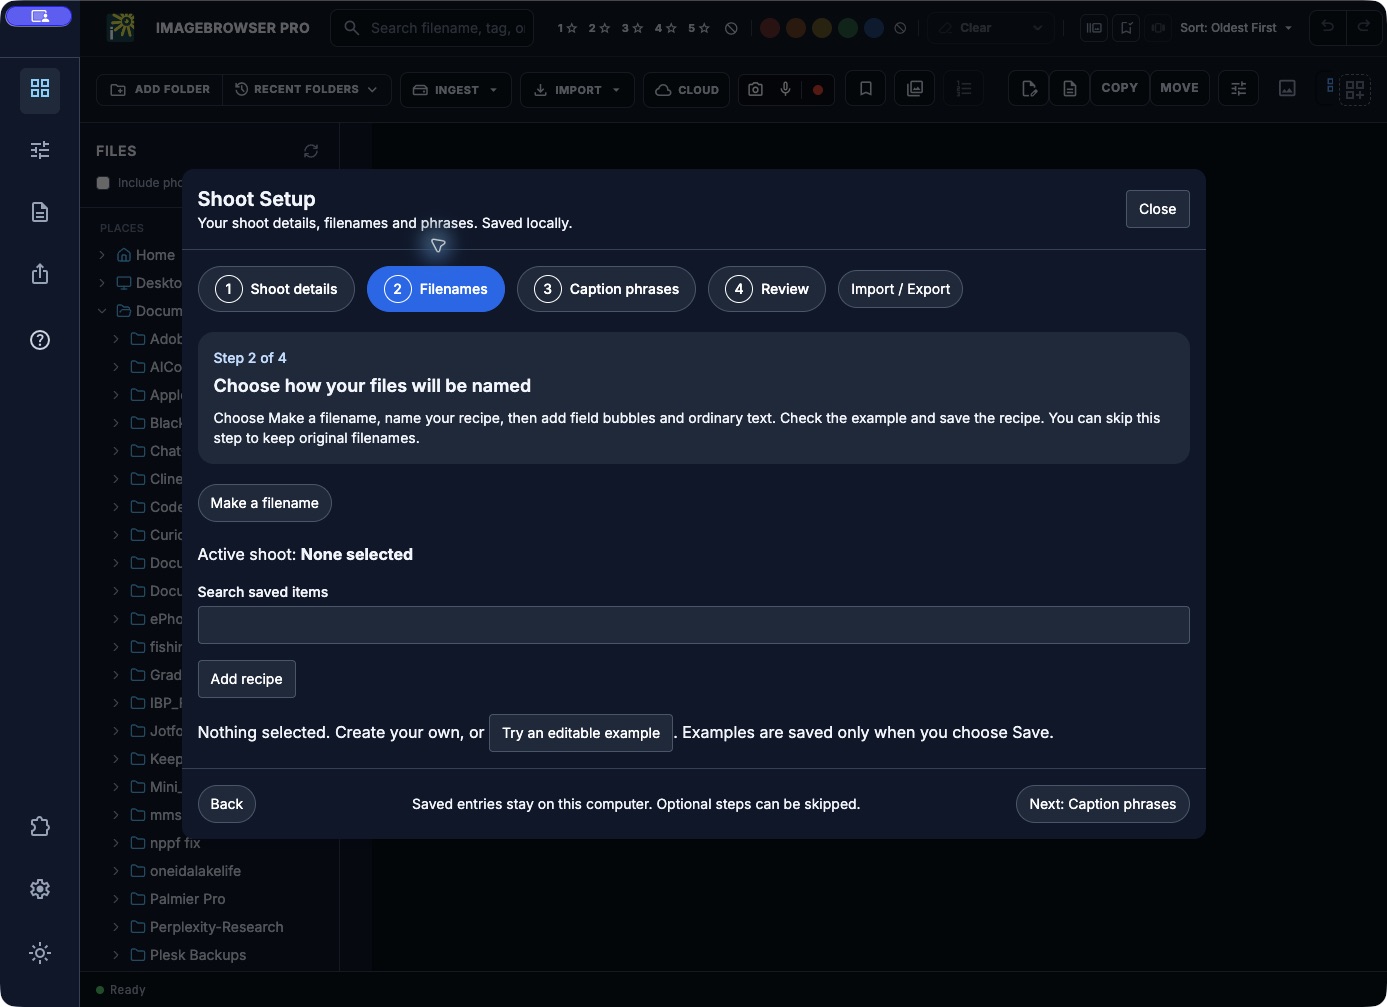This screenshot has height=1007, width=1387.
Task: Click Try an editable example
Action: tap(581, 733)
